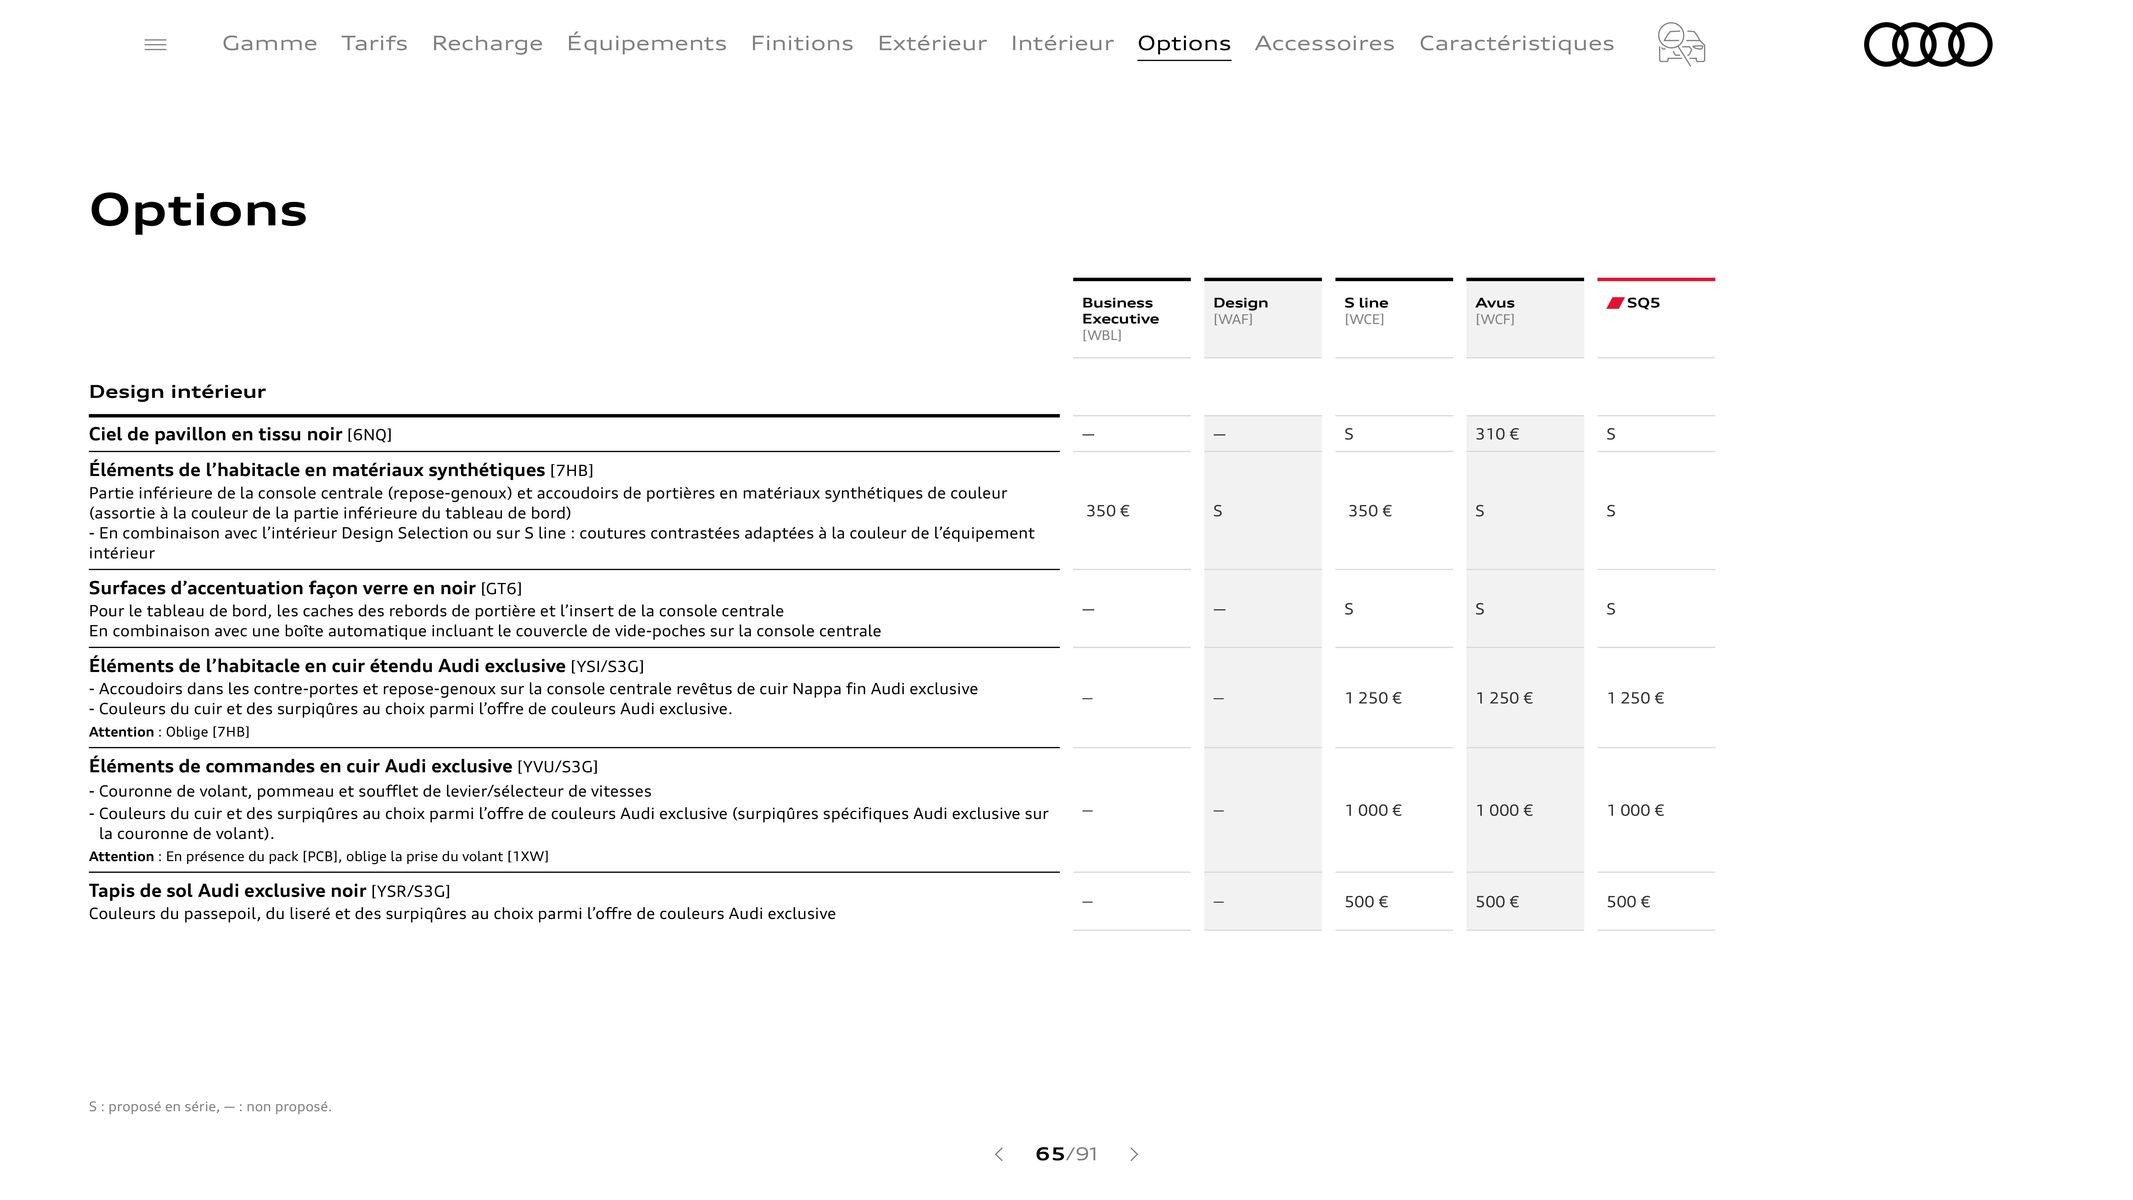Select the Finitions tab
Viewport: 2133px width, 1200px height.
(802, 43)
